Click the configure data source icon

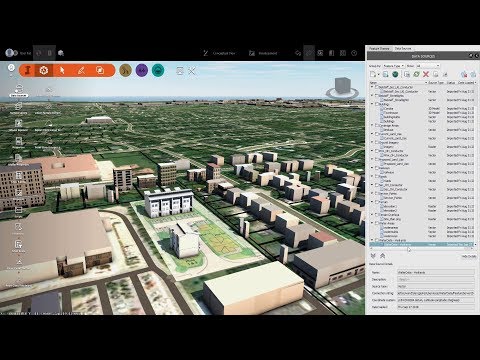407,74
